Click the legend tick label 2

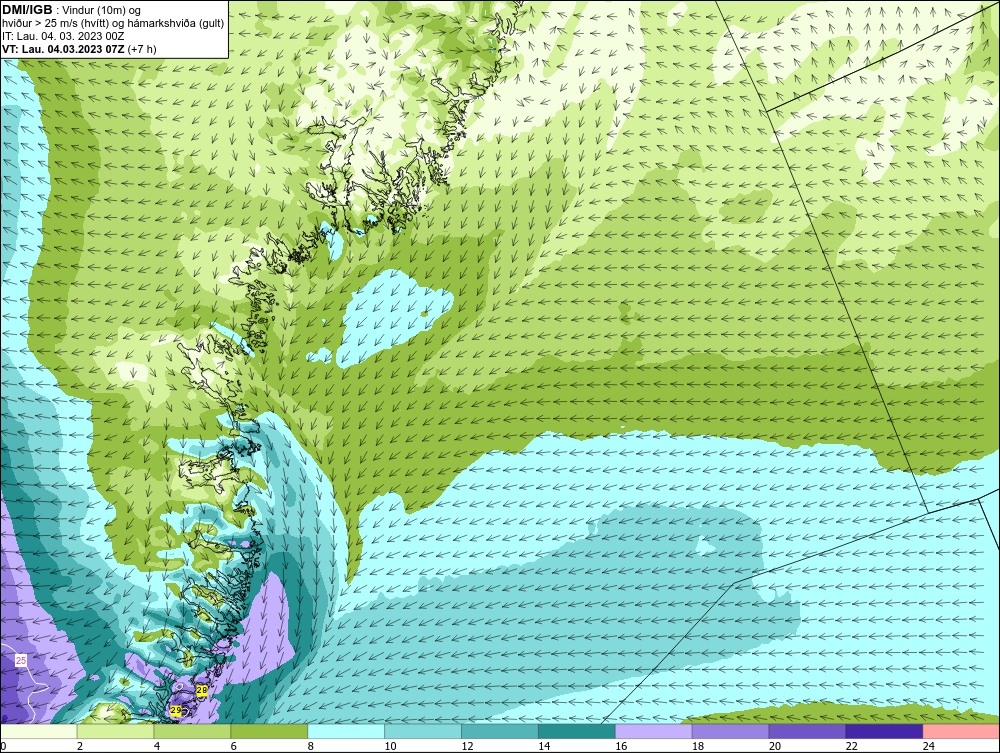80,746
